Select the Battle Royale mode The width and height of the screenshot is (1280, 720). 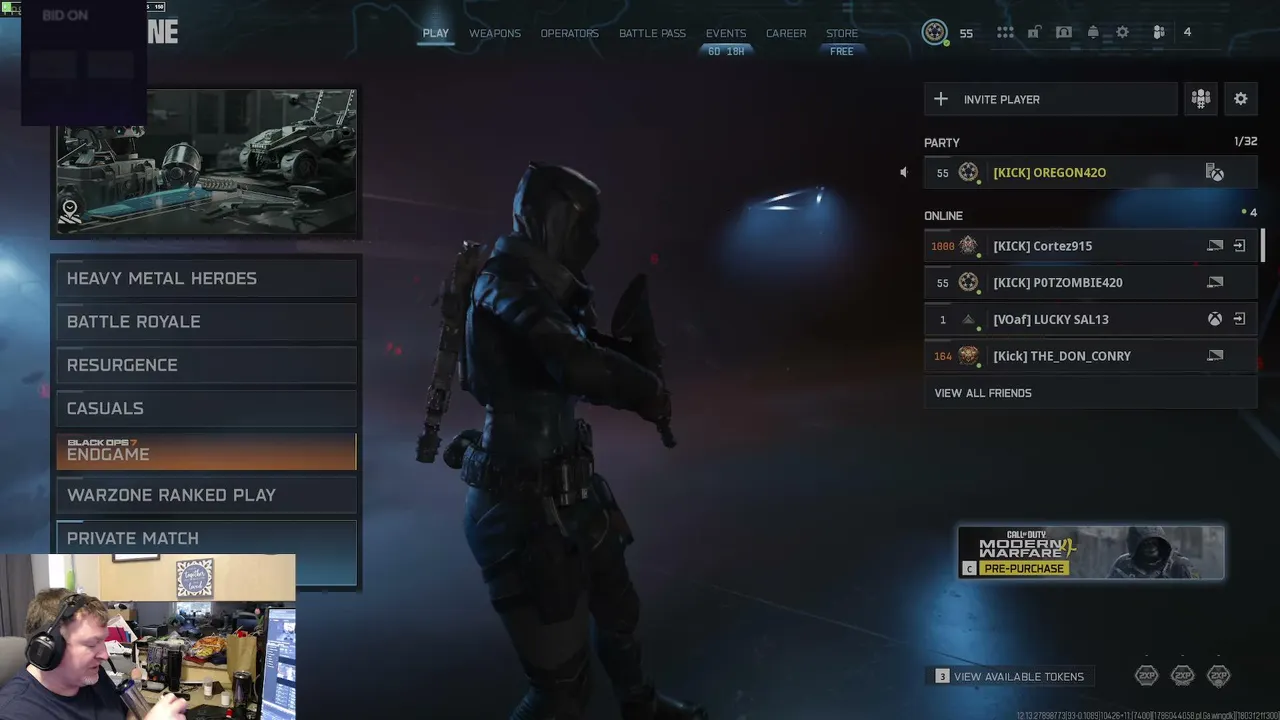click(x=206, y=322)
